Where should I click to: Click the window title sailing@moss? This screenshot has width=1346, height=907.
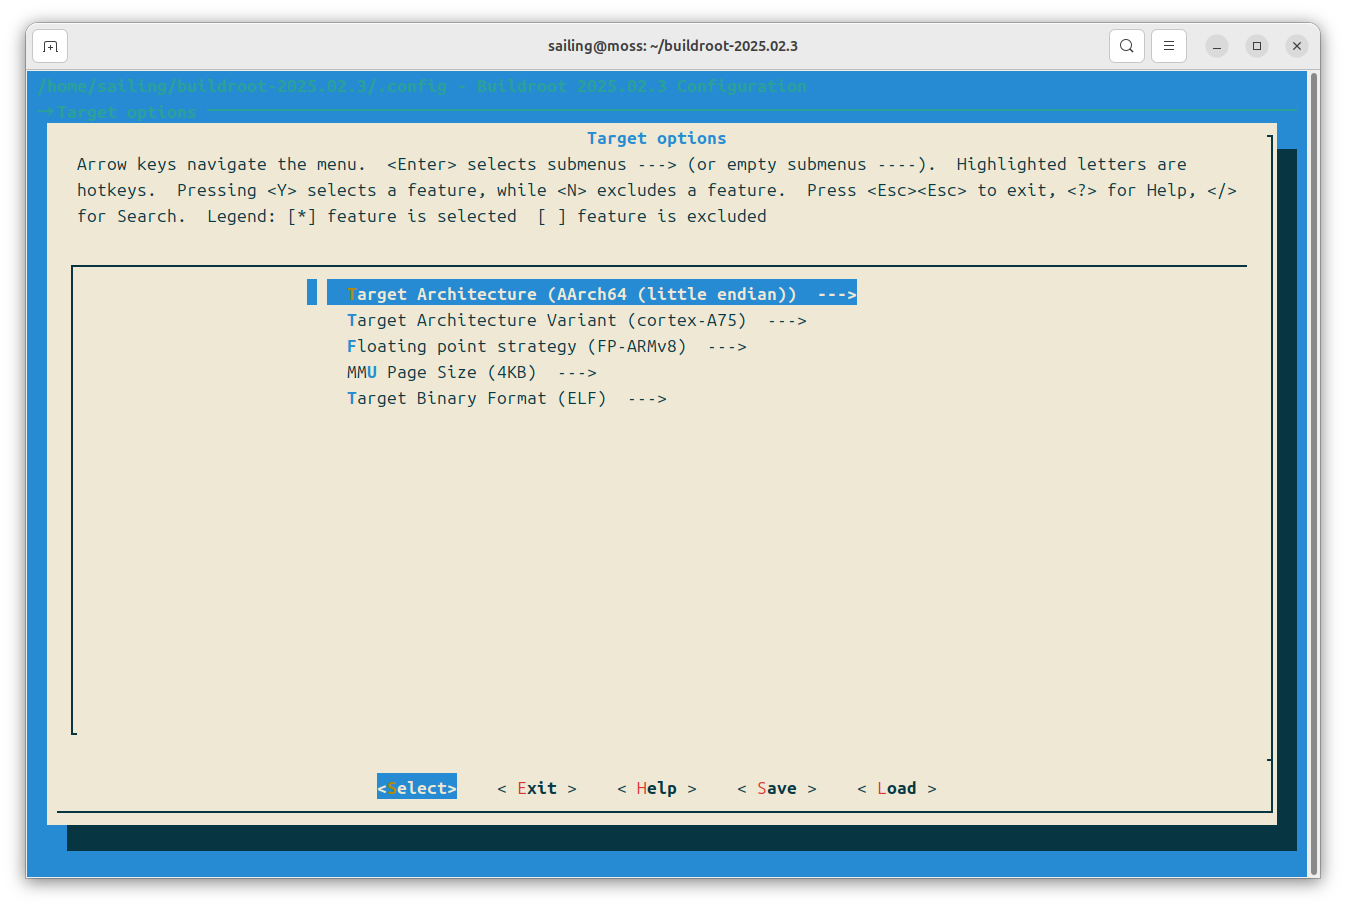pos(672,46)
